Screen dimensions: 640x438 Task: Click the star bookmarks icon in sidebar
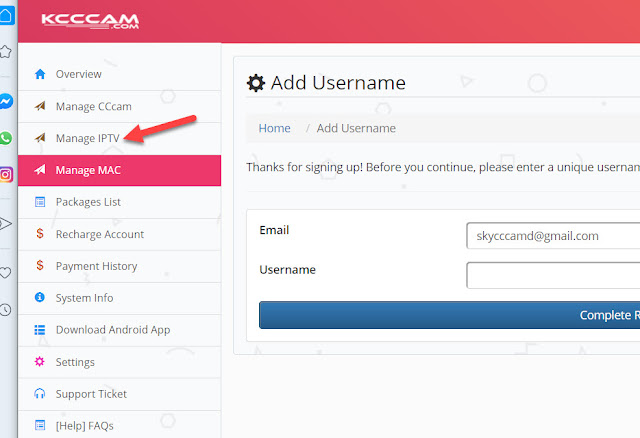[x=6, y=51]
